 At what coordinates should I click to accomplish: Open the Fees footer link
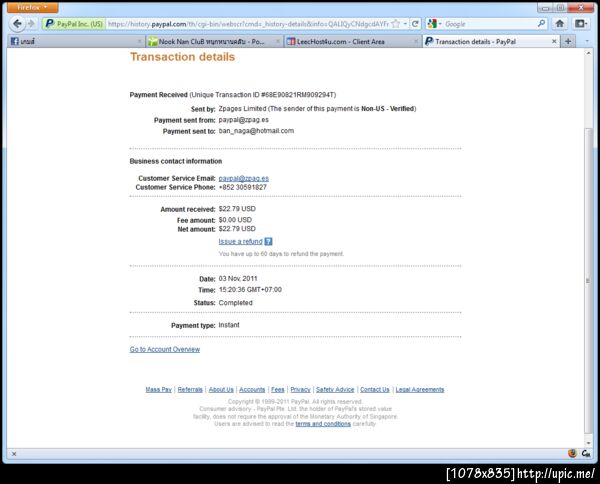pos(278,389)
